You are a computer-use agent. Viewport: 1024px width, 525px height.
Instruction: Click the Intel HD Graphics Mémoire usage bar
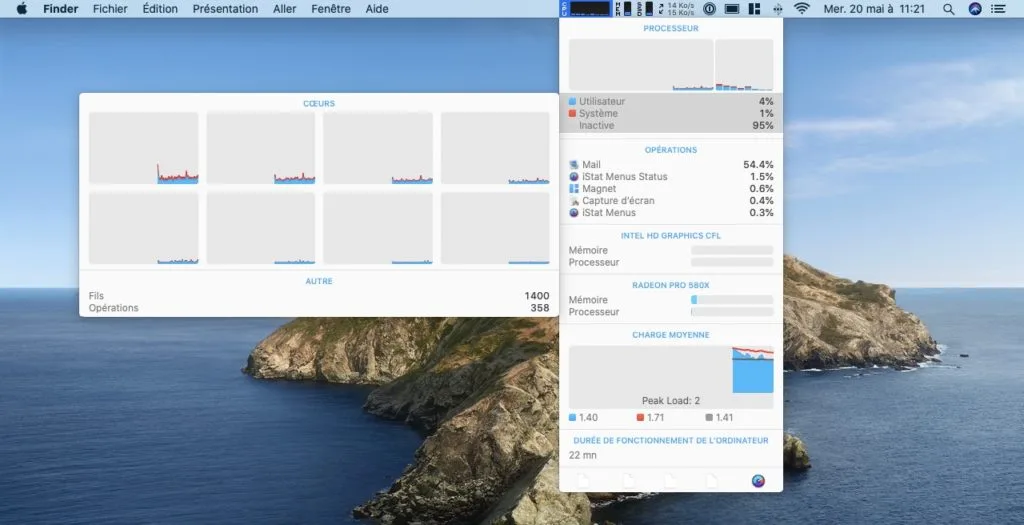(x=732, y=250)
